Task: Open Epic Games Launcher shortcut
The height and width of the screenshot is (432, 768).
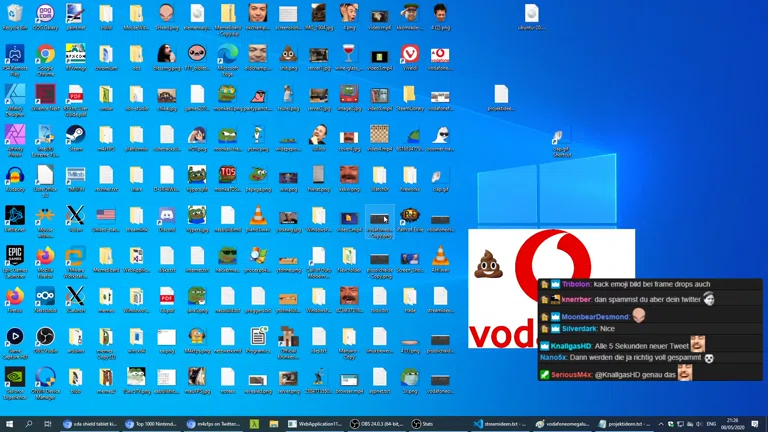Action: pyautogui.click(x=14, y=257)
